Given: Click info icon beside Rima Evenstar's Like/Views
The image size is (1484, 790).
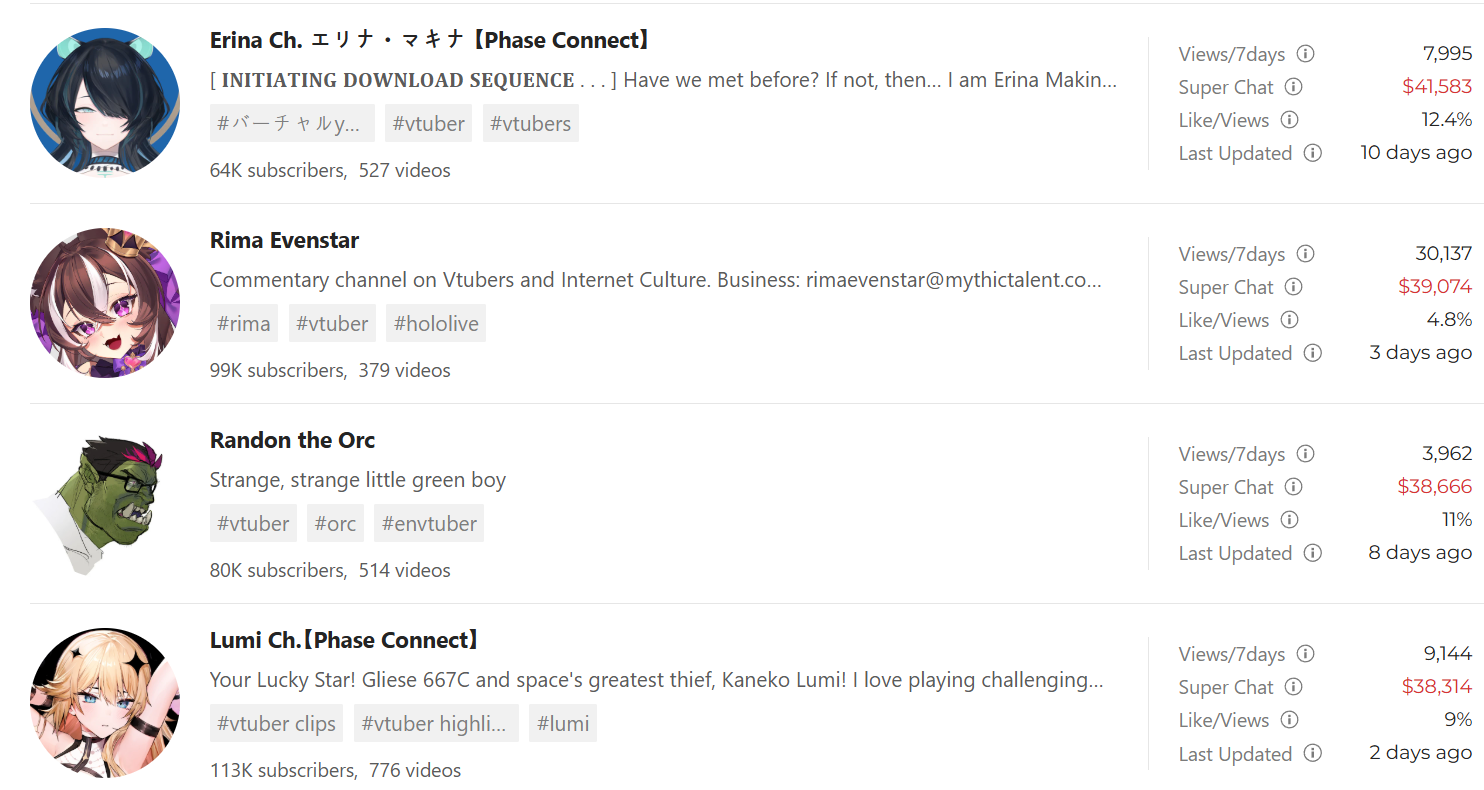Looking at the screenshot, I should pos(1290,320).
